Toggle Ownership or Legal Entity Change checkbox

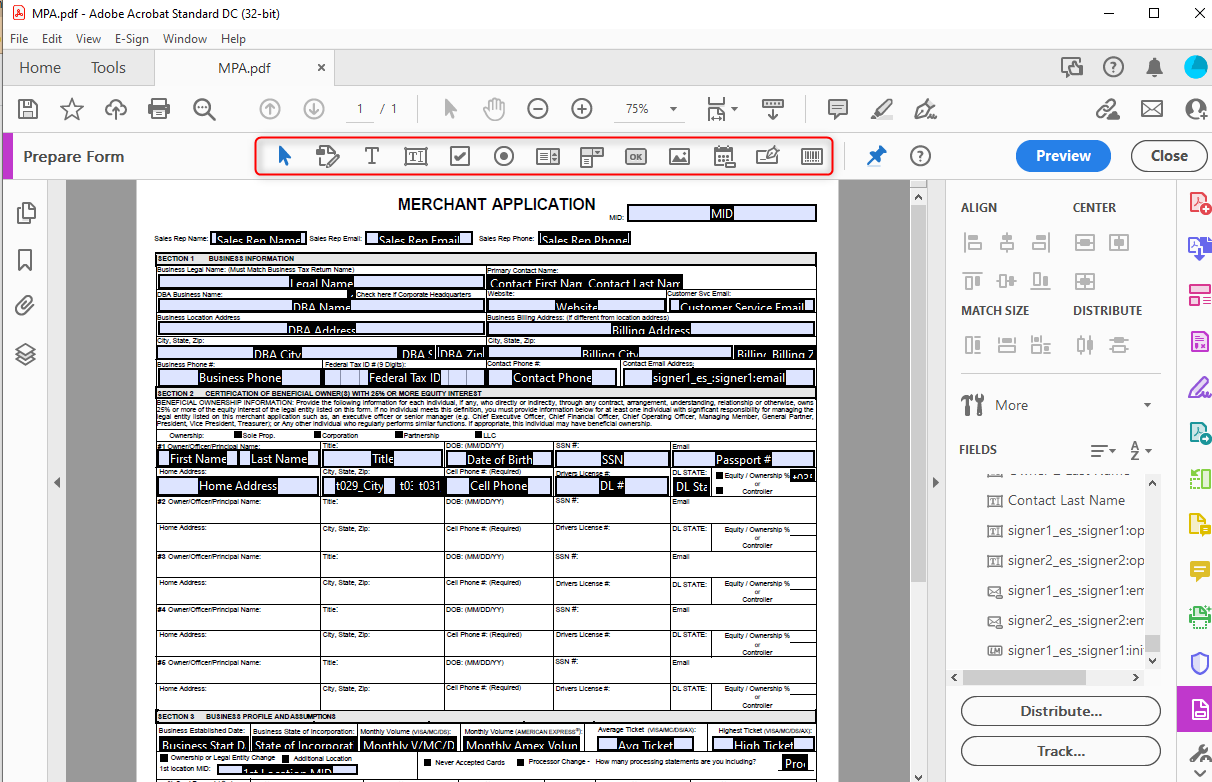[x=164, y=758]
